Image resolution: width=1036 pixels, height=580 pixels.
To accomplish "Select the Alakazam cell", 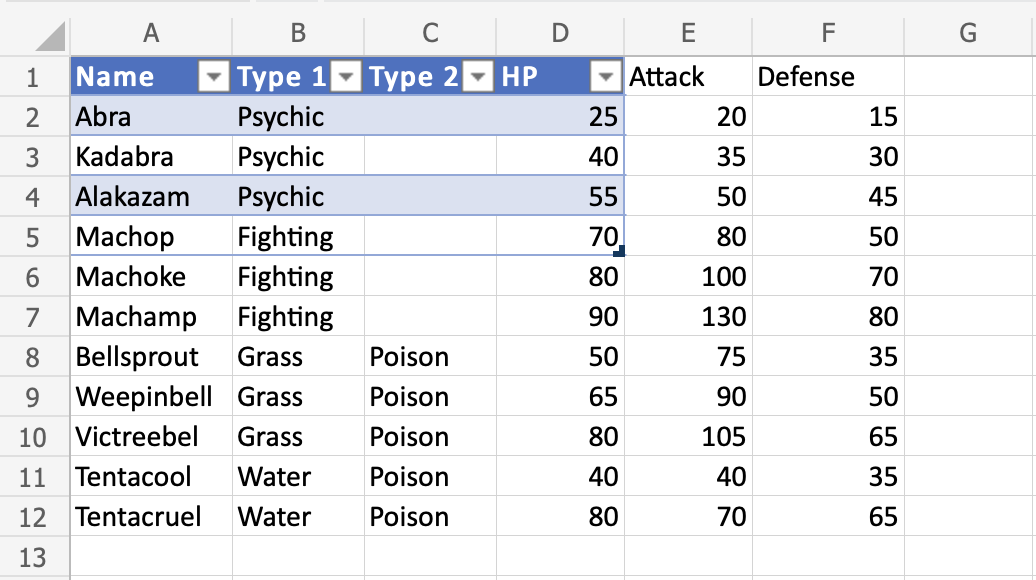I will (151, 197).
